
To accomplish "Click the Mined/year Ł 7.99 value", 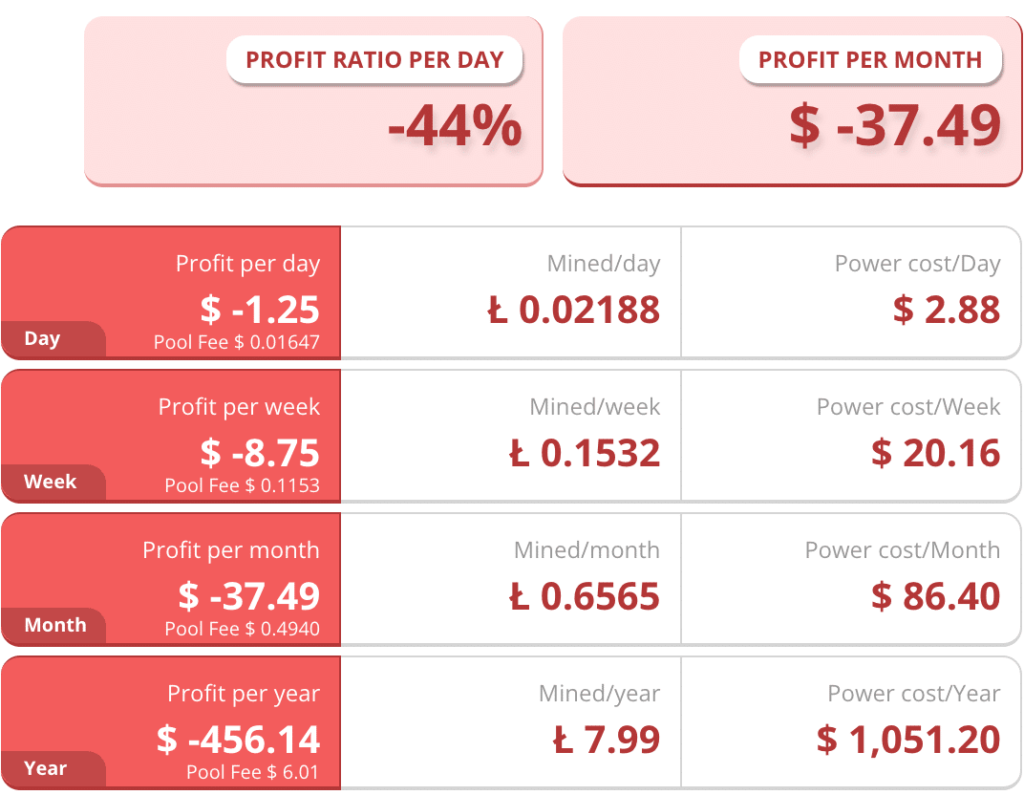I will (x=607, y=740).
